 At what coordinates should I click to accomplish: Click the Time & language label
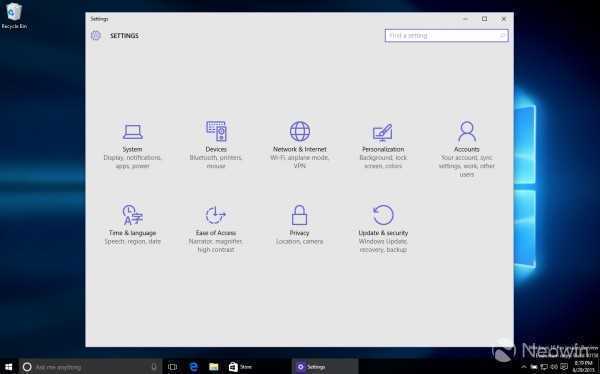coord(132,233)
